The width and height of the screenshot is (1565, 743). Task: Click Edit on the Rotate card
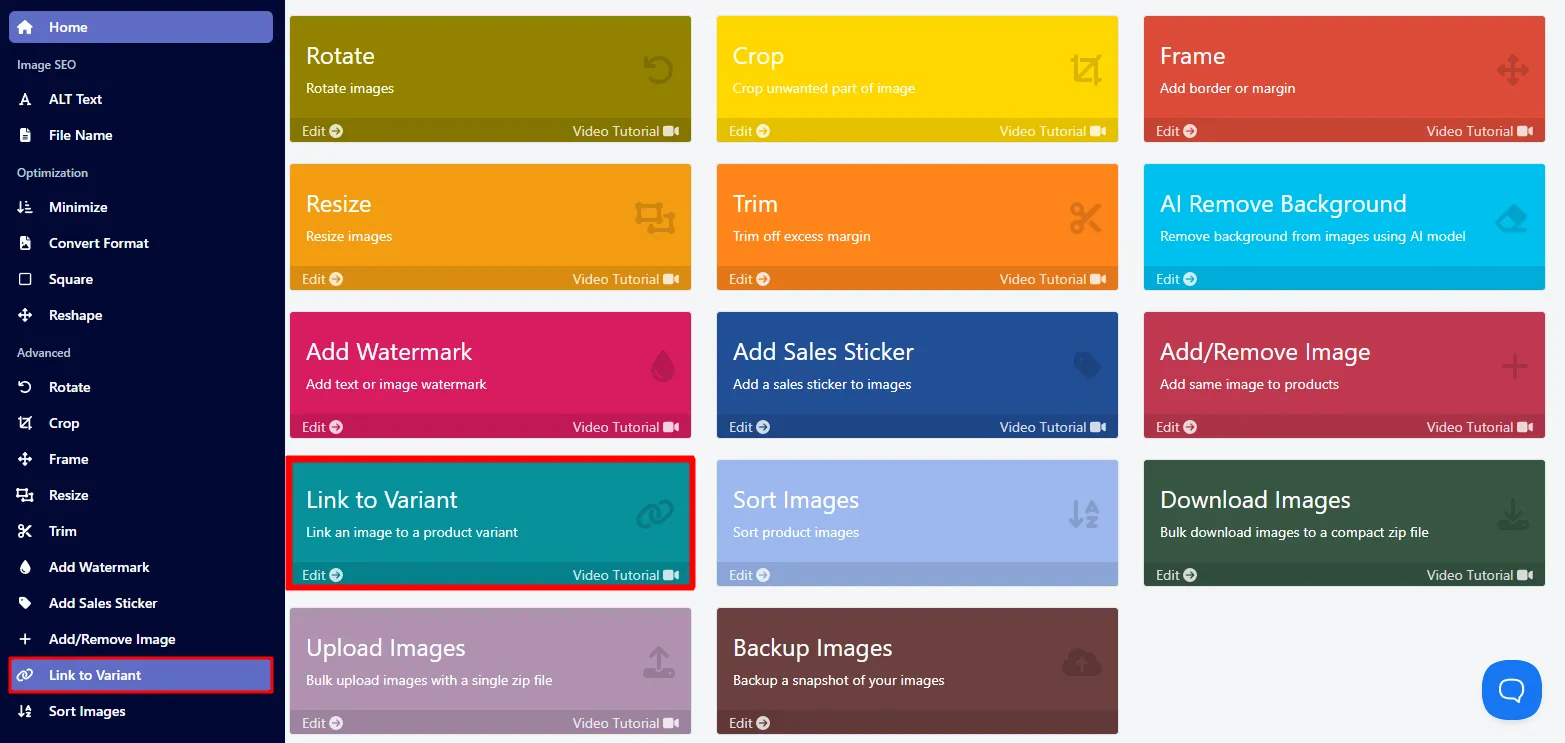click(322, 131)
